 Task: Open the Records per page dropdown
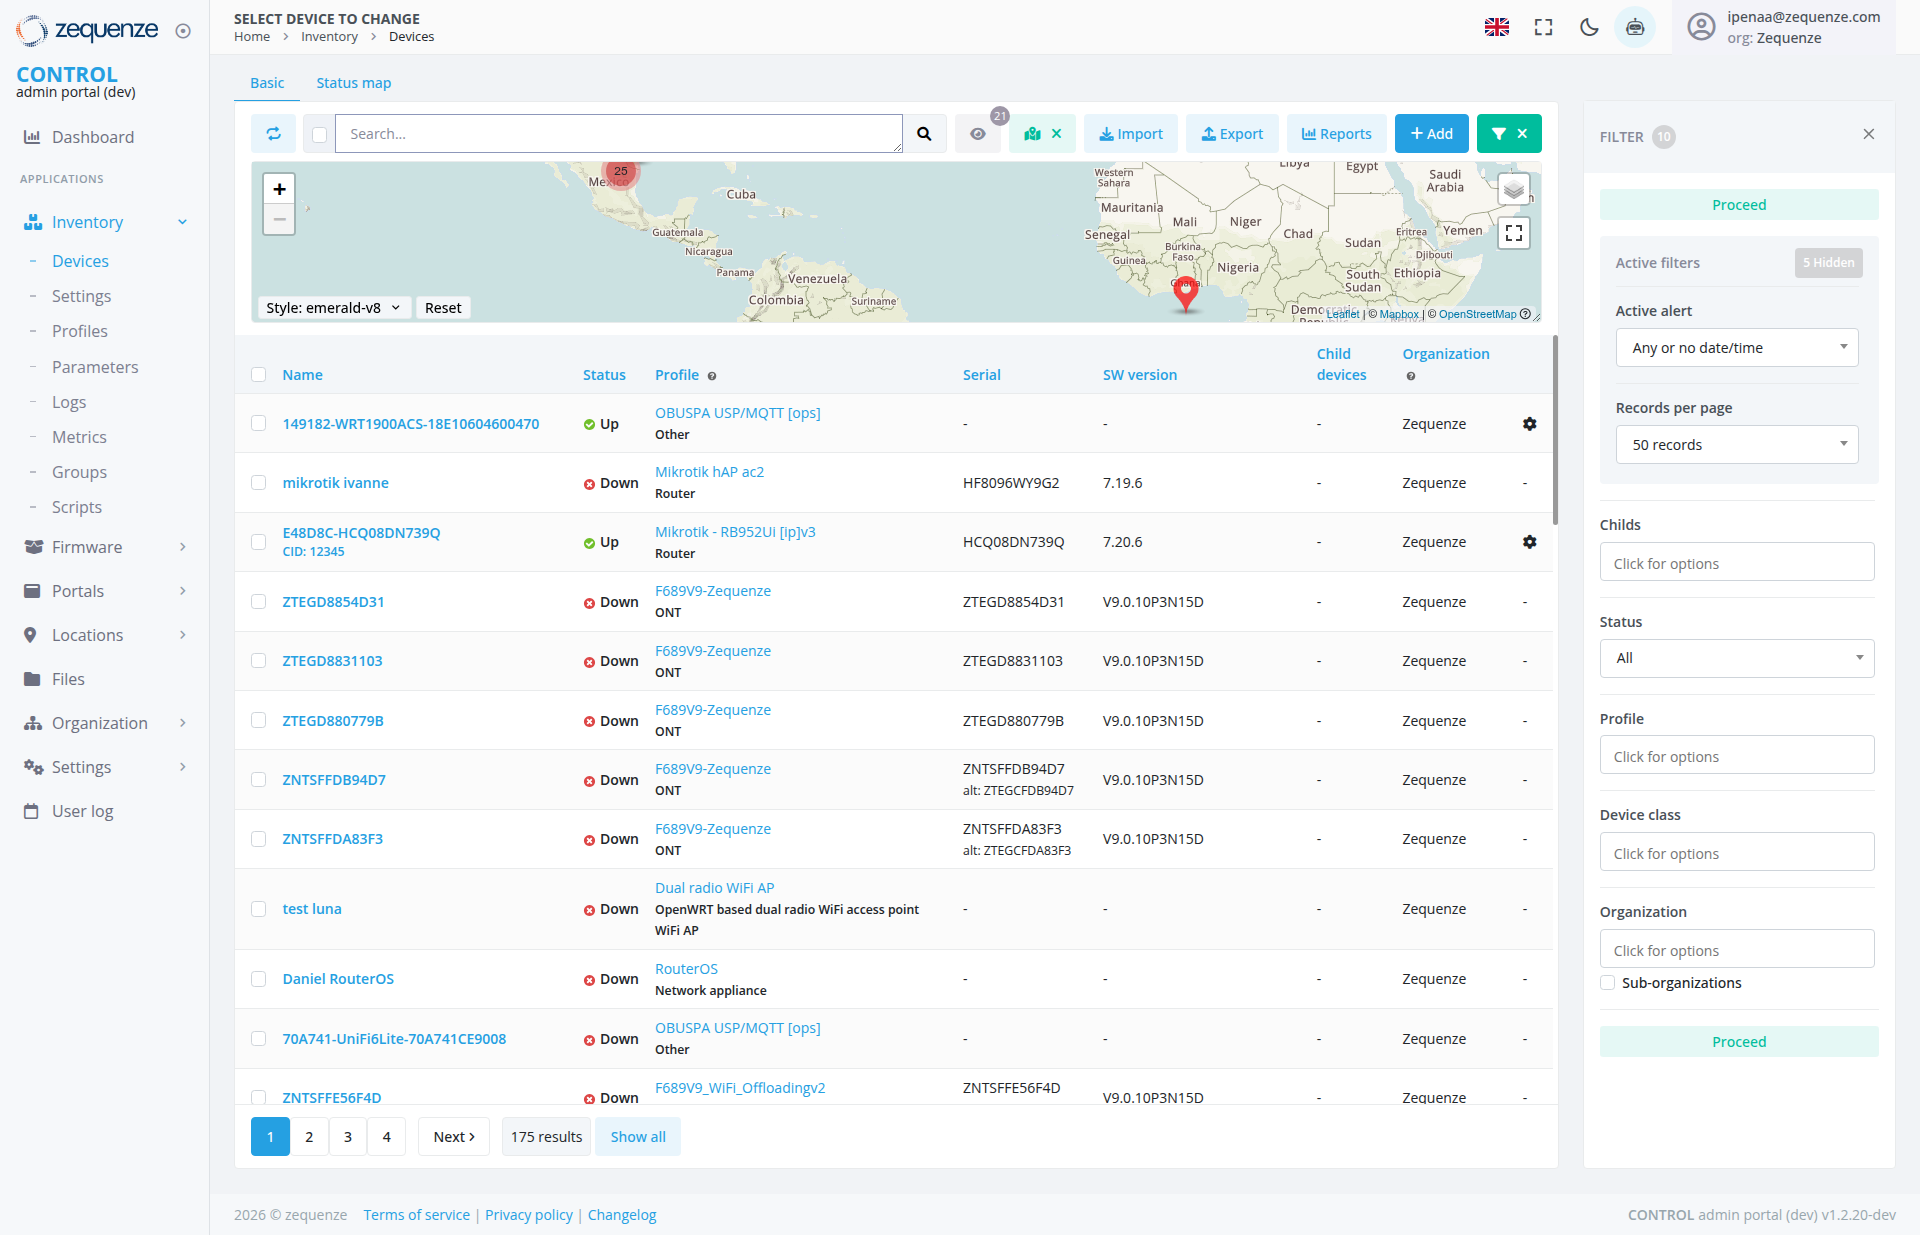point(1736,445)
